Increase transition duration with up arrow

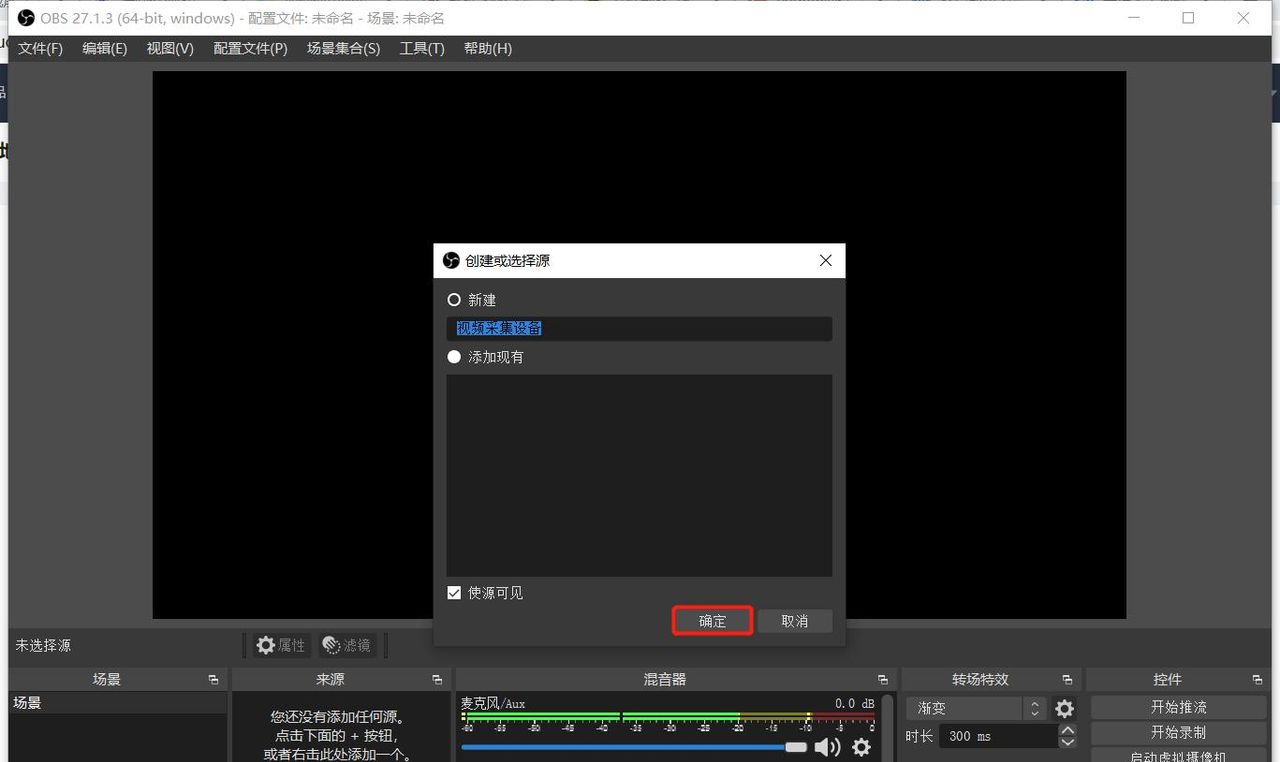click(1068, 730)
